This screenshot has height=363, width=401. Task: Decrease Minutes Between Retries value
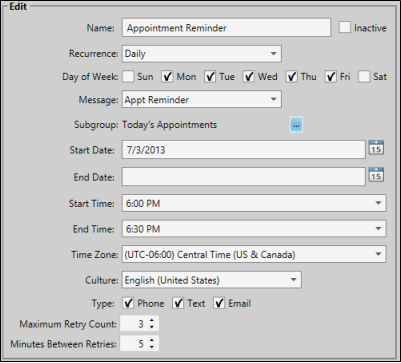click(x=152, y=347)
